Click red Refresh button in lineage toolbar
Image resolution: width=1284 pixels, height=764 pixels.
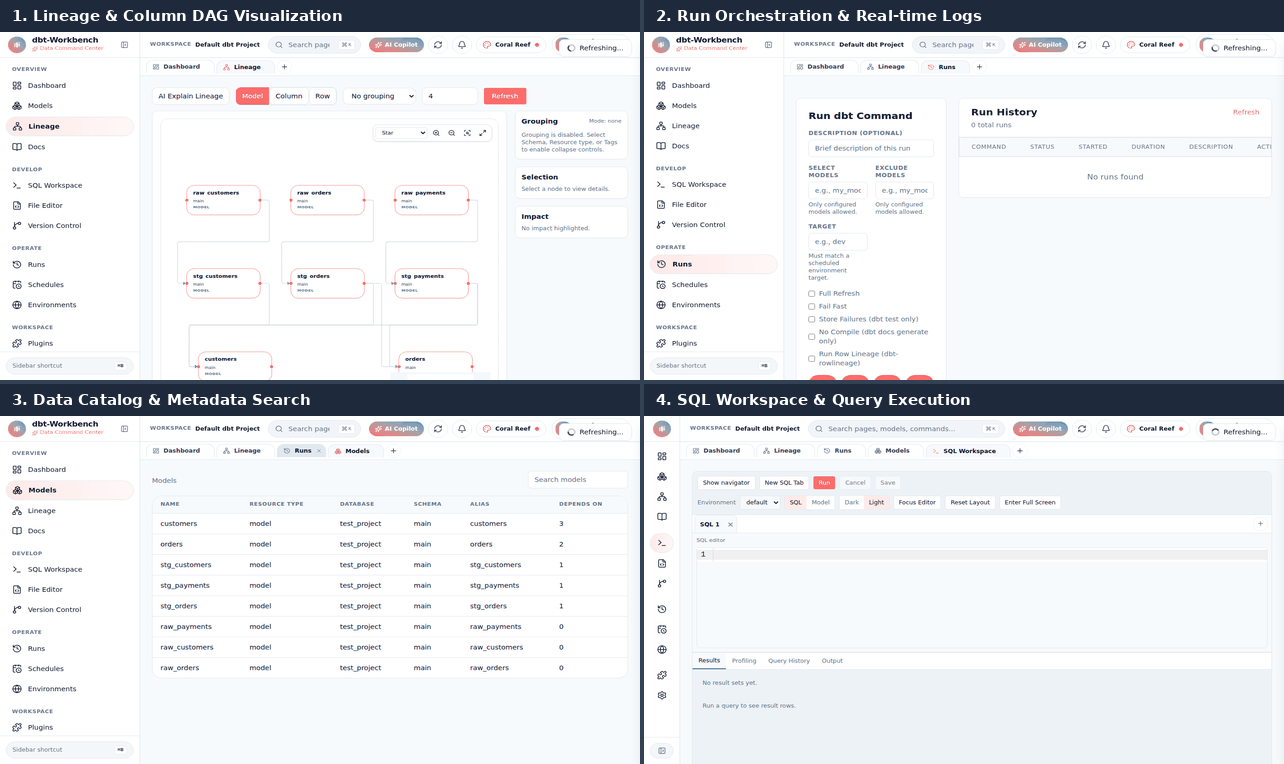coord(505,96)
